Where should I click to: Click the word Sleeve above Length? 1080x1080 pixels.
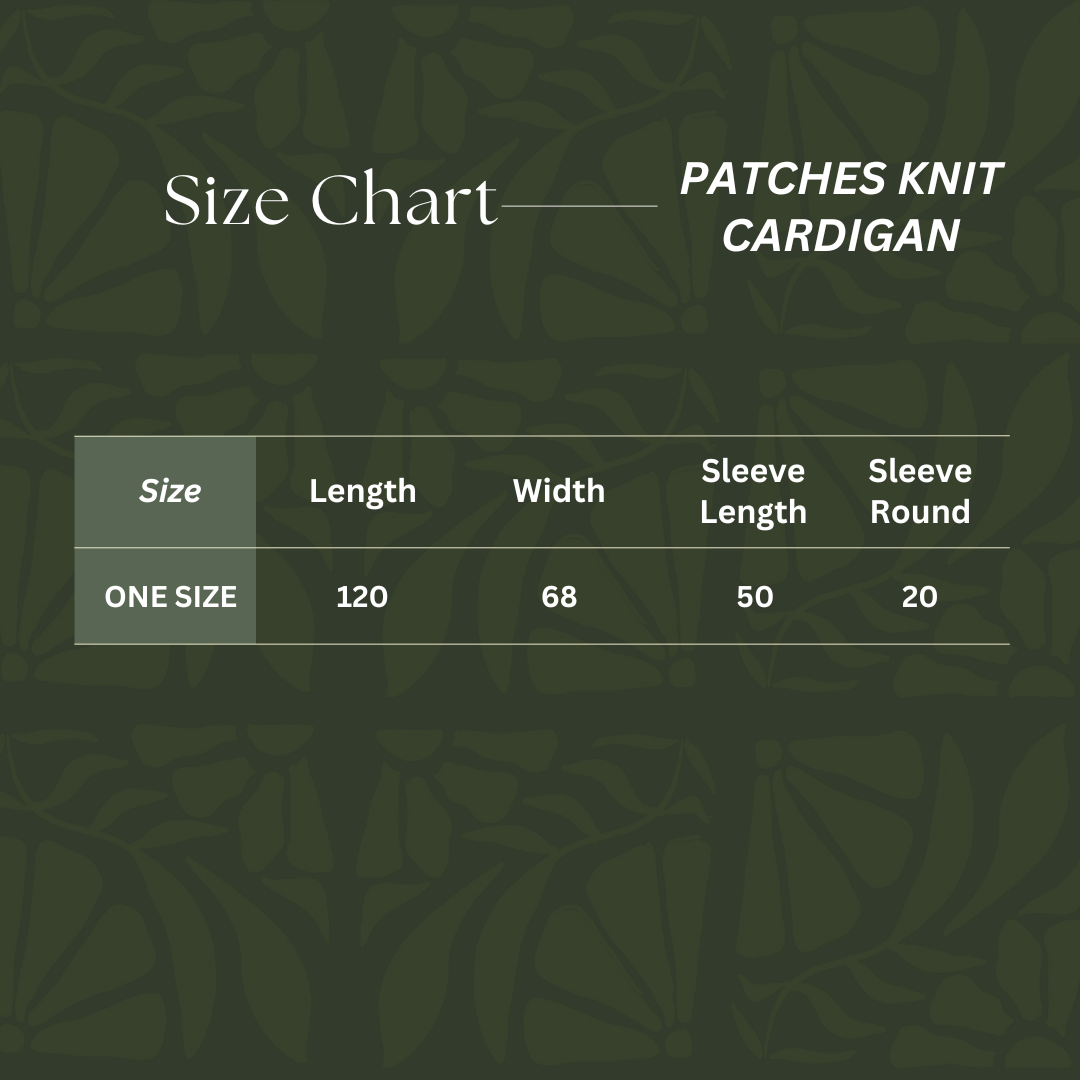(x=753, y=471)
